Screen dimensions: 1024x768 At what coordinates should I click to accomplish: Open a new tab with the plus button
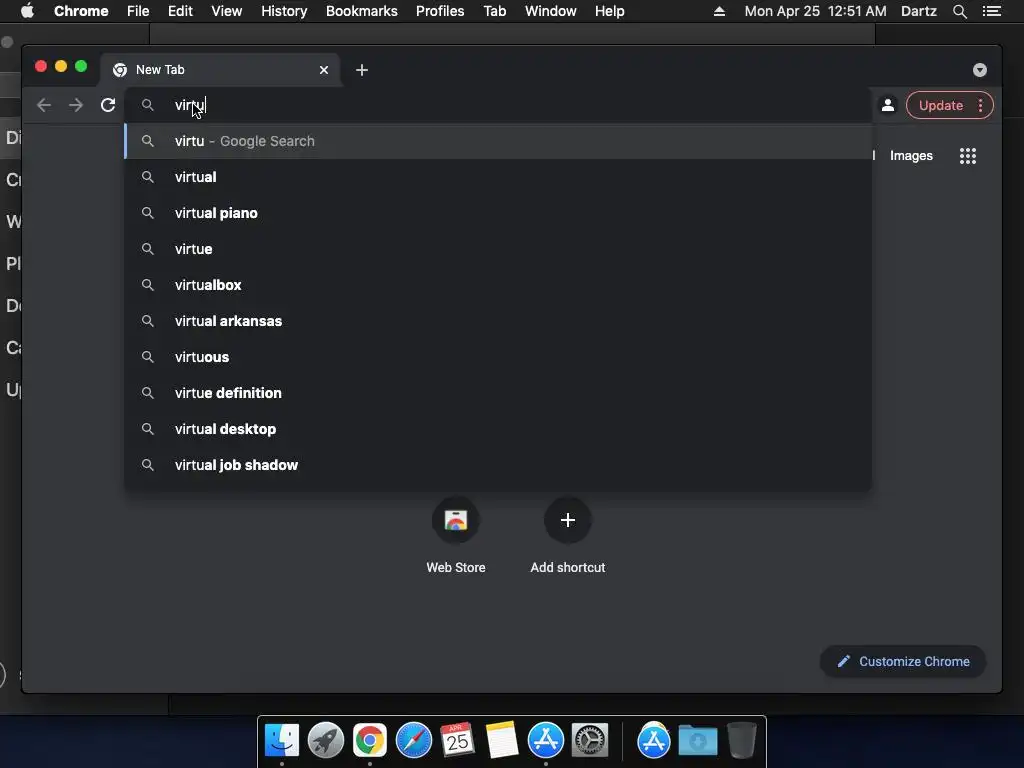tap(362, 70)
